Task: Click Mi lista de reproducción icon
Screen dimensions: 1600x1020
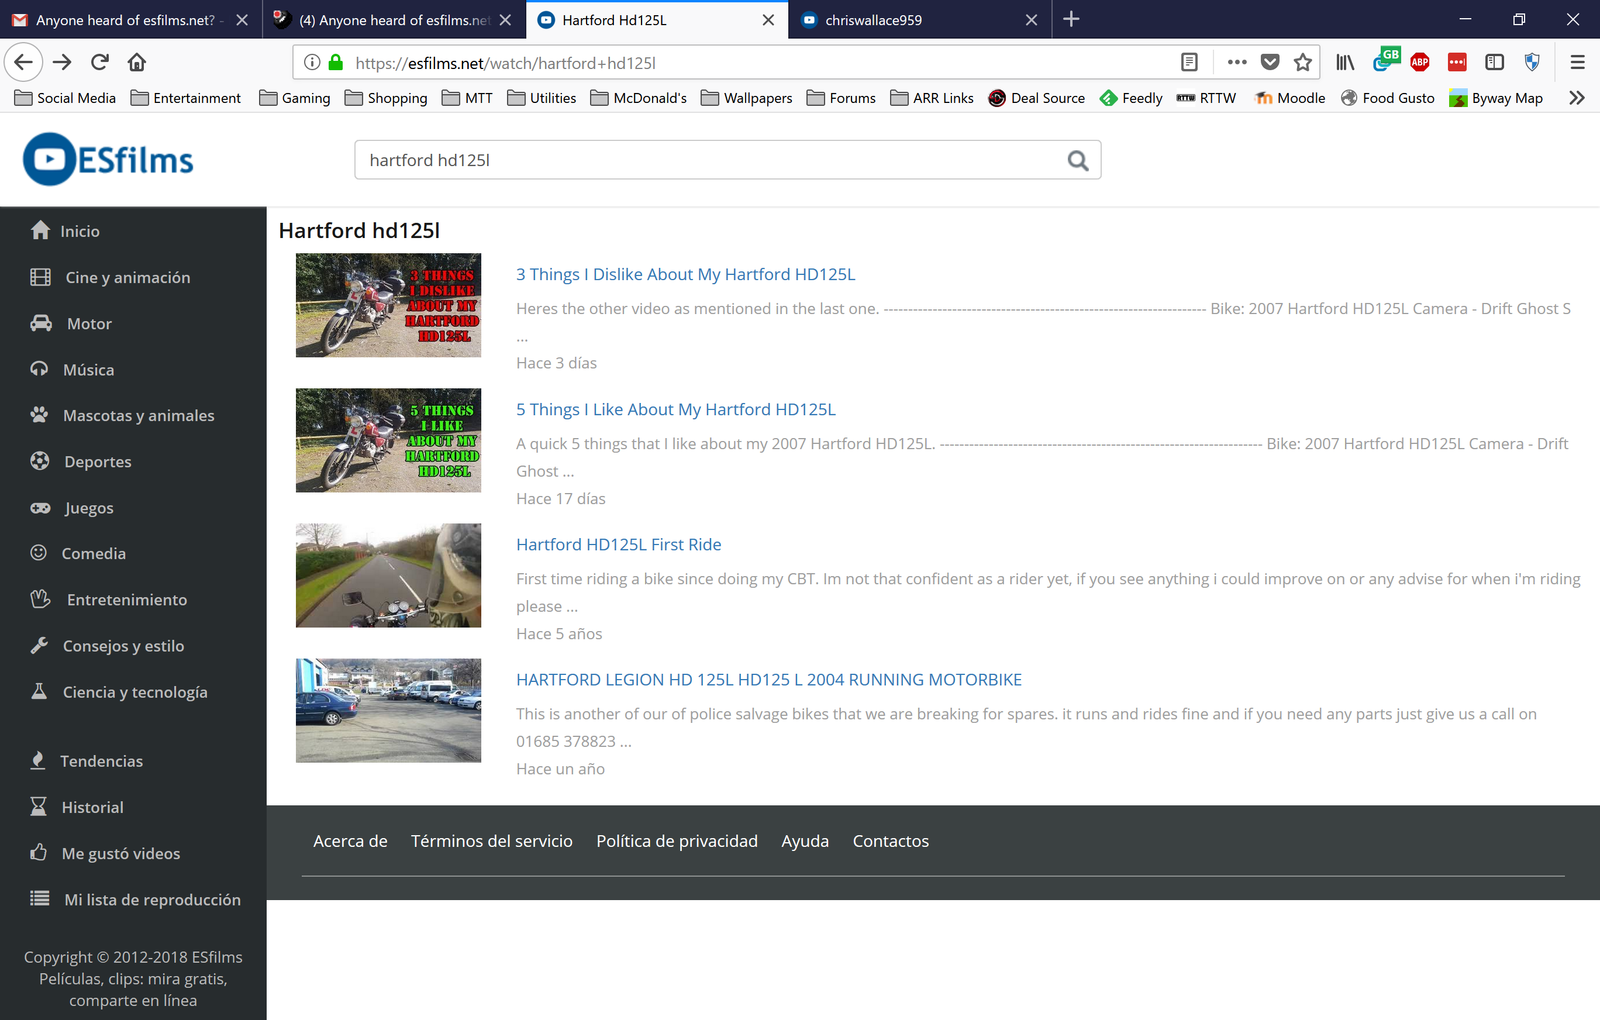Action: tap(40, 898)
